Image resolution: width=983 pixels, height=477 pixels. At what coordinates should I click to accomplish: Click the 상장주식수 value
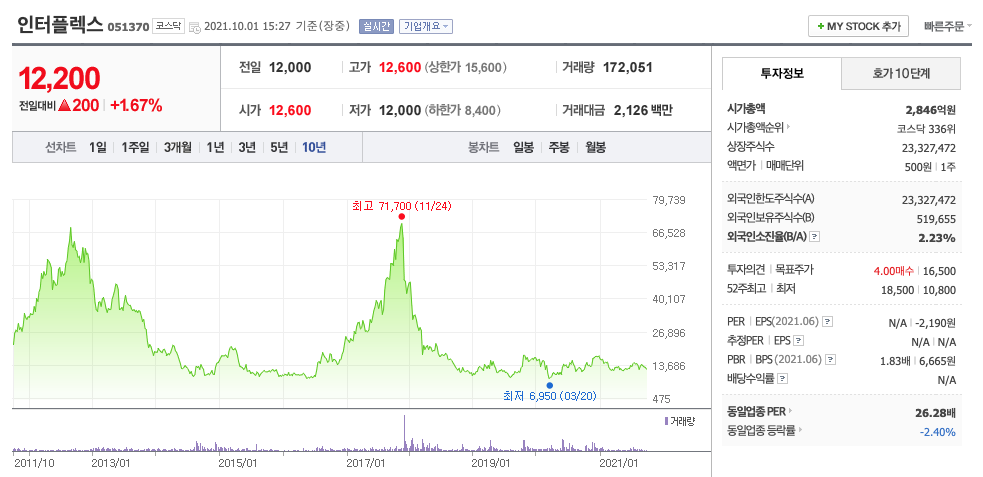929,148
